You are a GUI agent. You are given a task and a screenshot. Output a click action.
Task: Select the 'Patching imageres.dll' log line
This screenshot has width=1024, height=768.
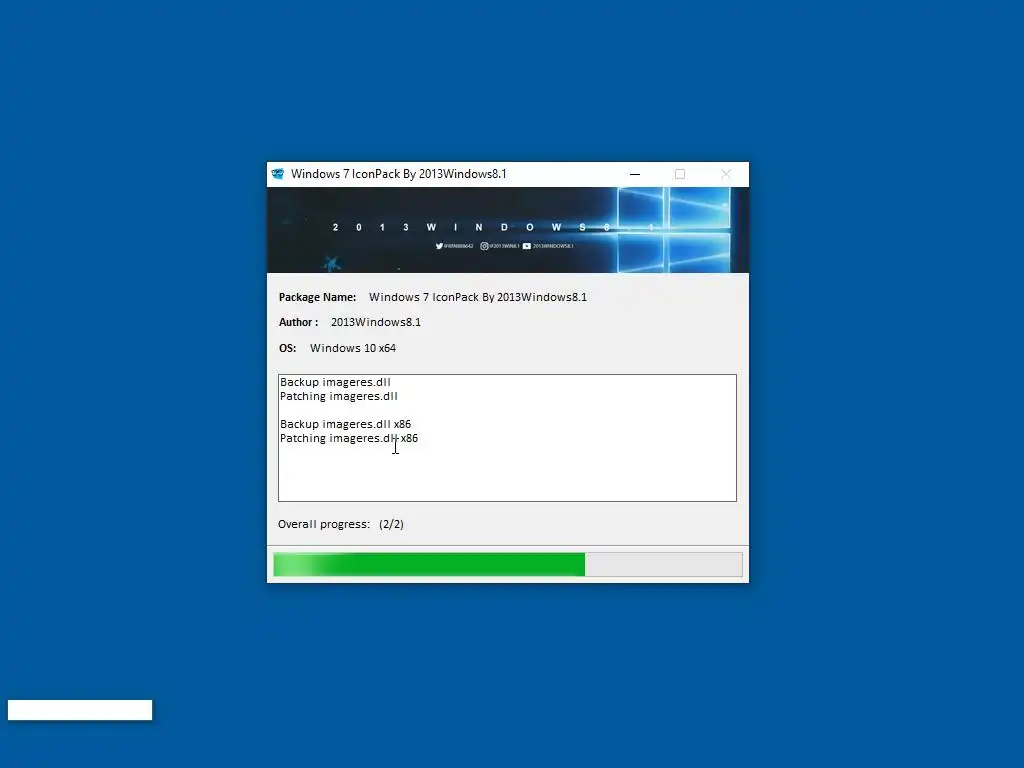coord(338,396)
